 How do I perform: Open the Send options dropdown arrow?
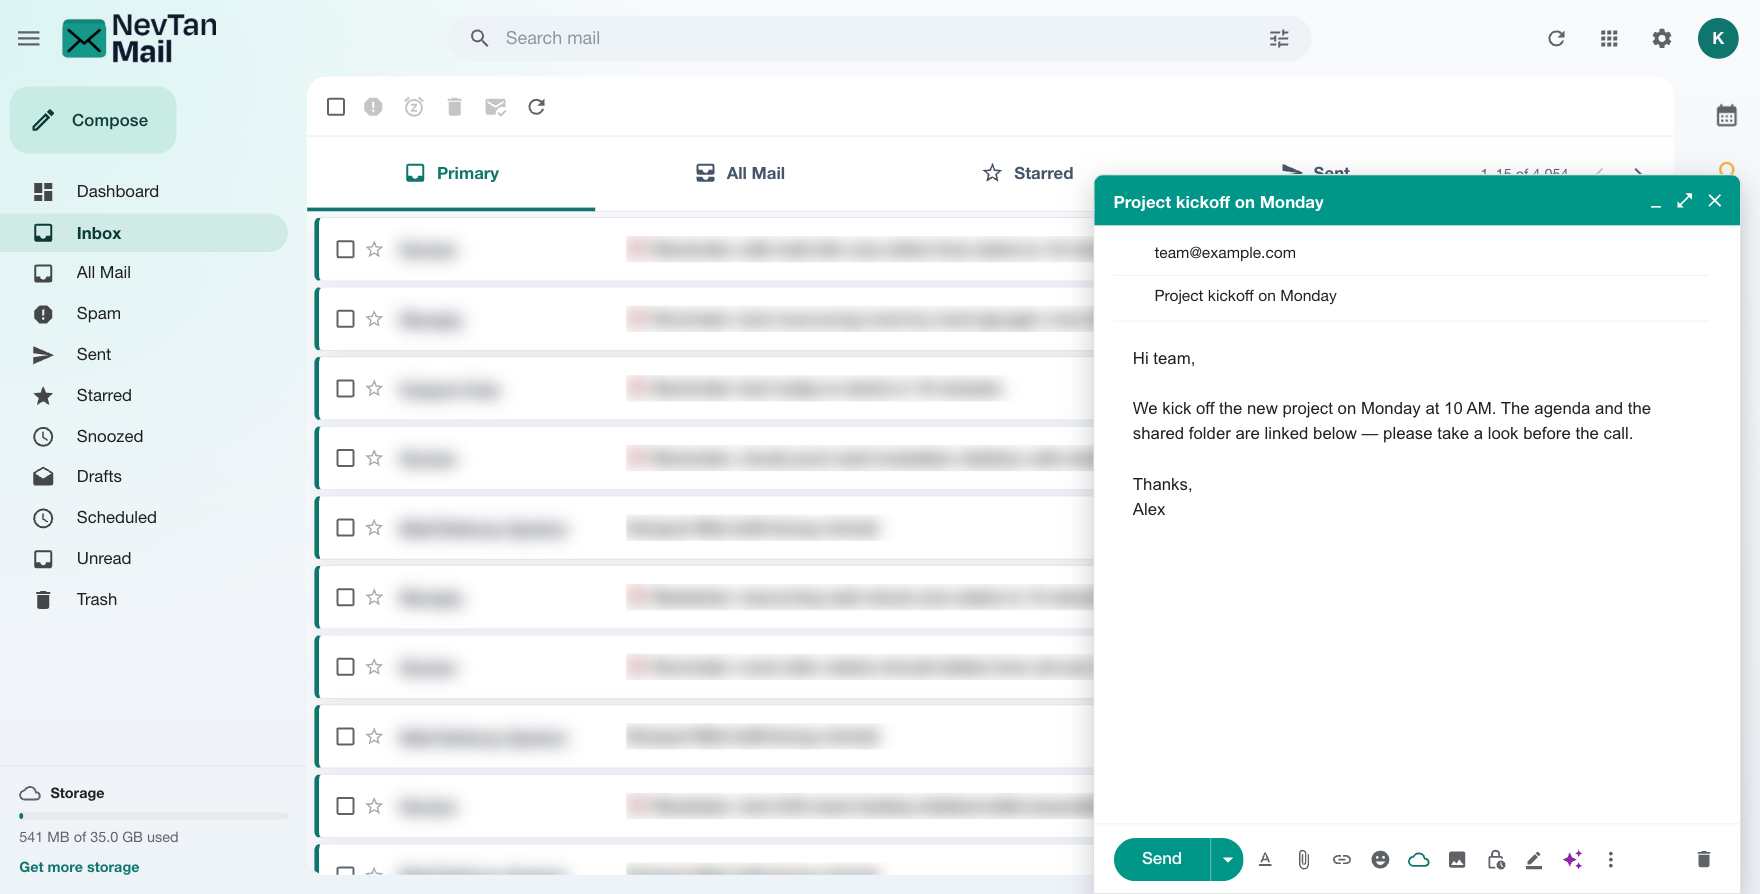[x=1227, y=859]
